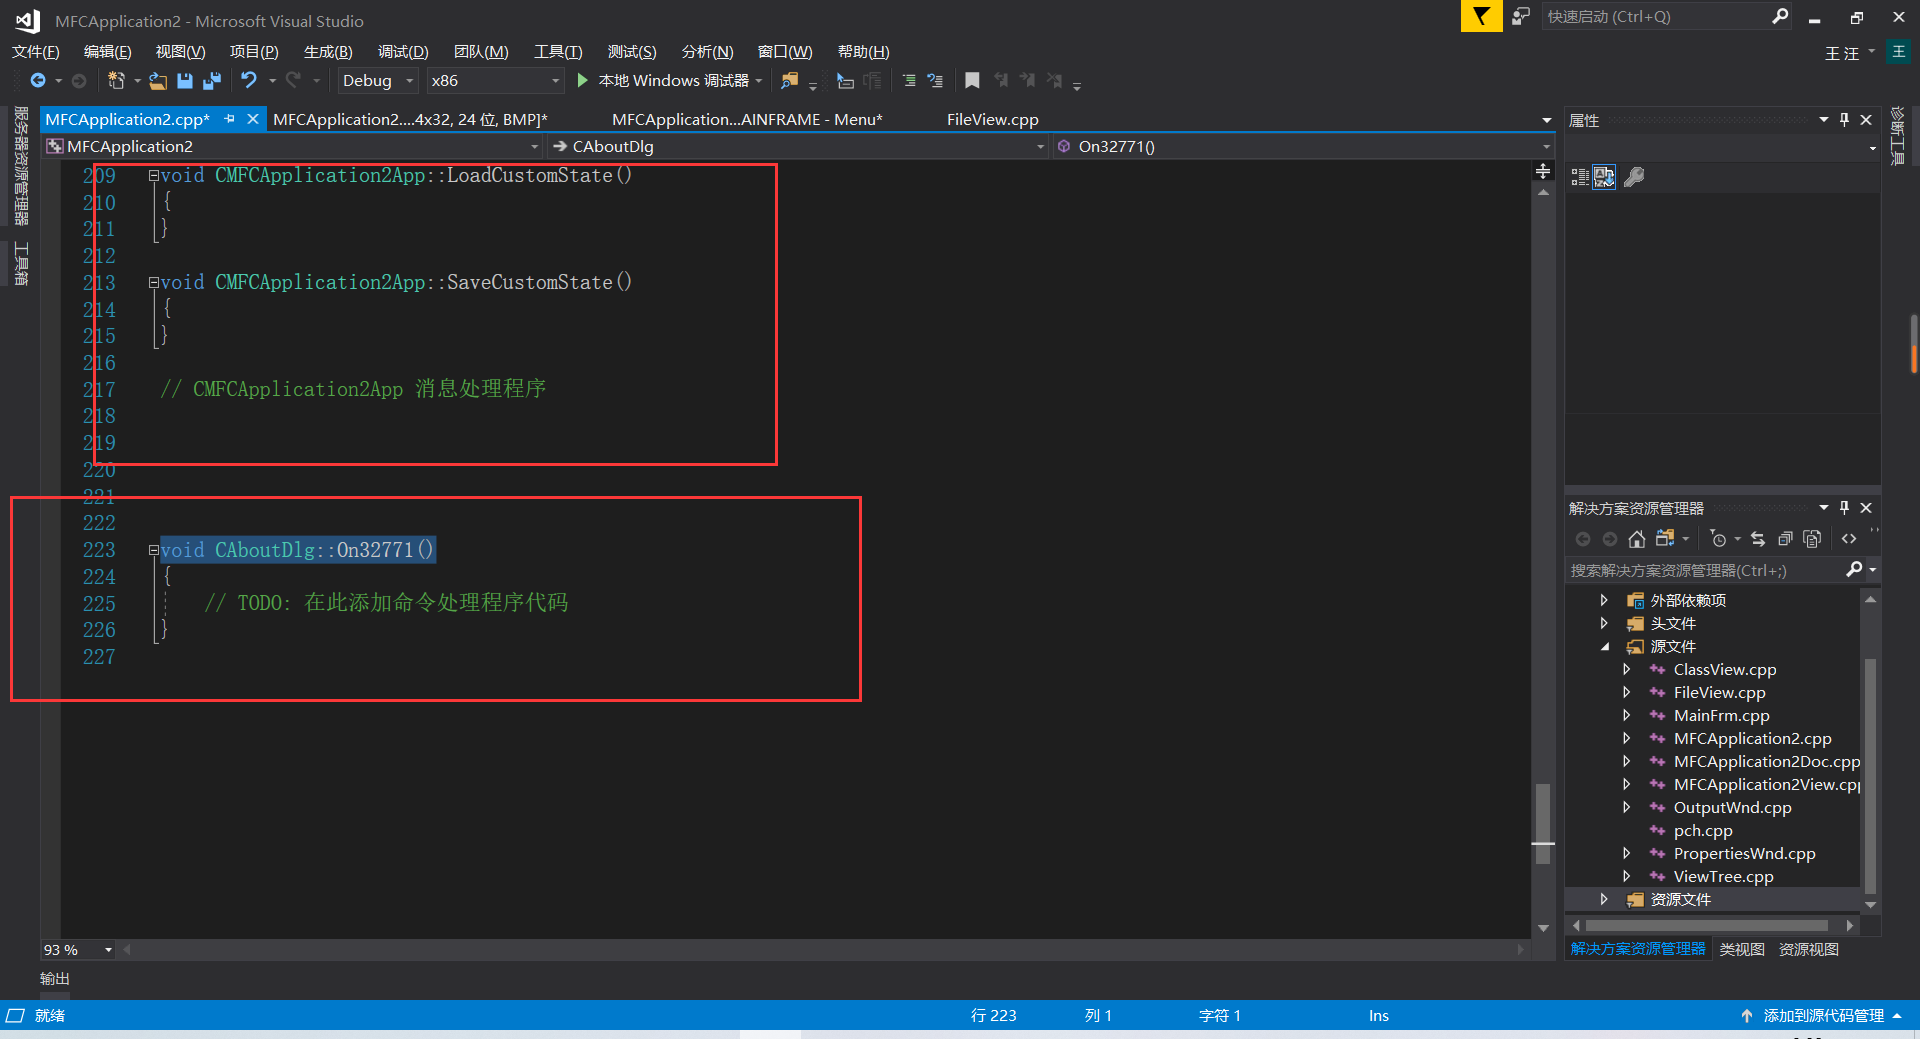Pin the MFCApplication2.cpp tab
The image size is (1920, 1039).
pos(229,119)
